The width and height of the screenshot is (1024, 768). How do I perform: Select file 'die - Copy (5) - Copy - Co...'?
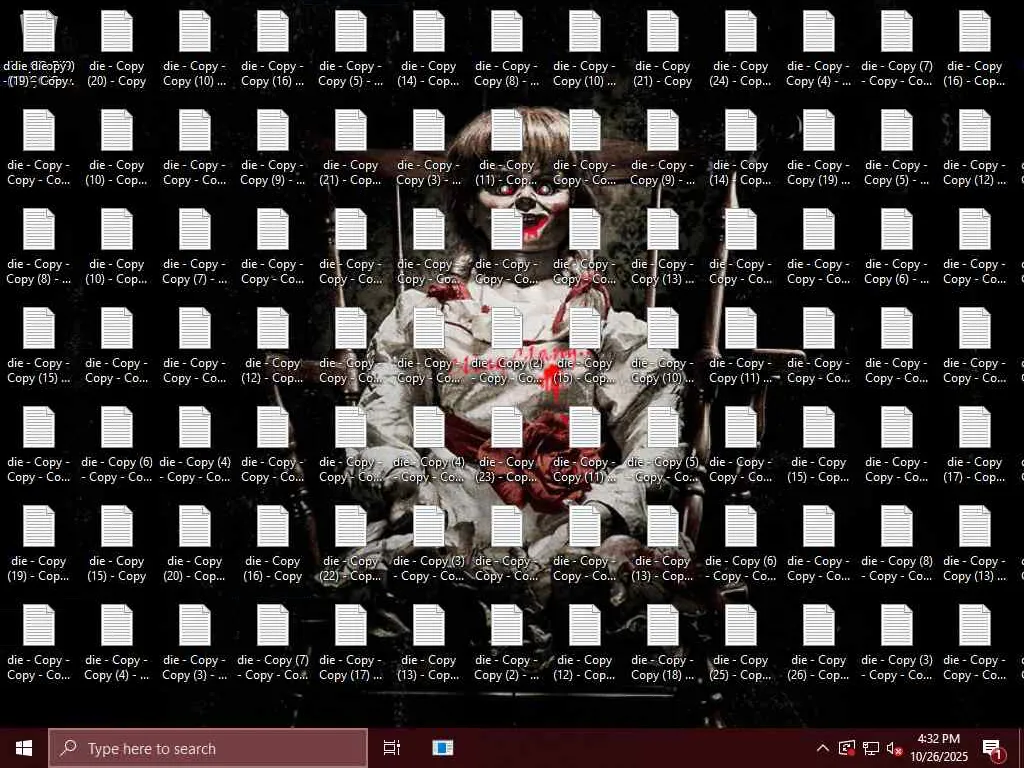[x=663, y=446]
